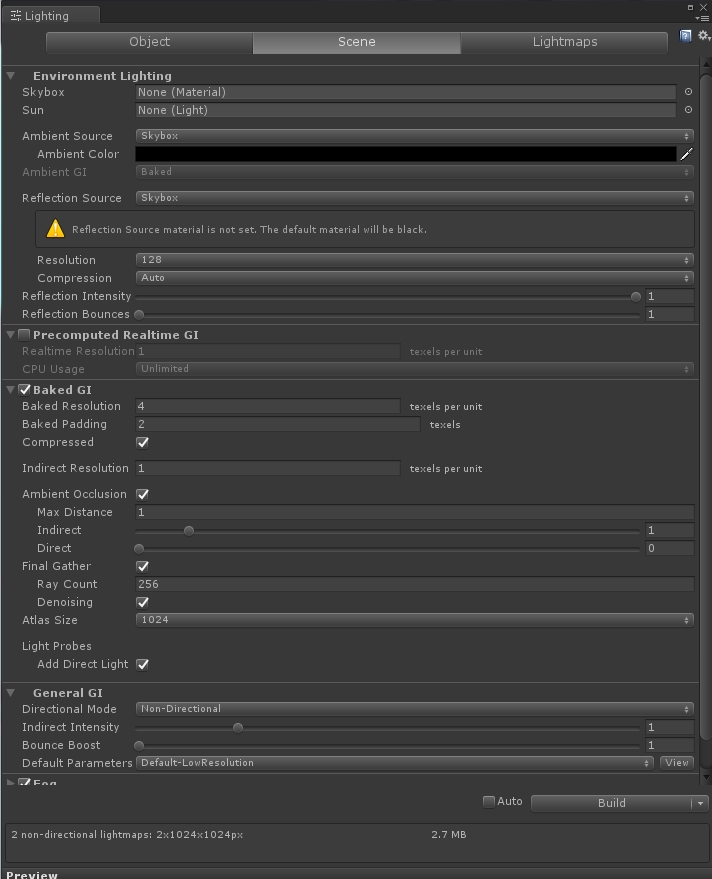Click the Bounce Boost slider handle
This screenshot has width=712, height=879.
(139, 746)
